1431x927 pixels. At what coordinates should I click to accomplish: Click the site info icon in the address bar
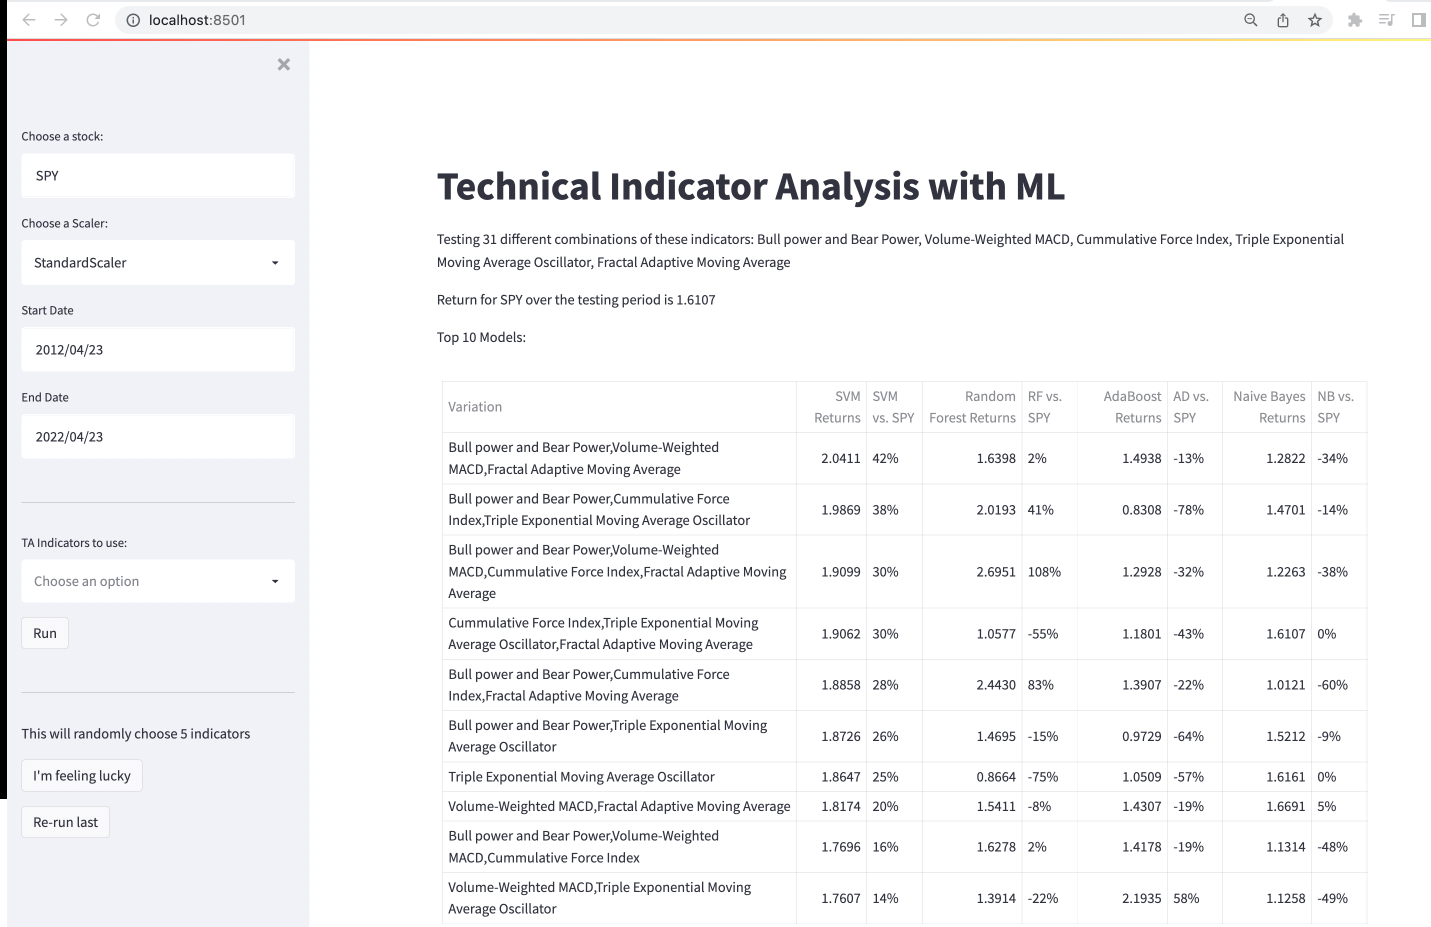[x=133, y=20]
